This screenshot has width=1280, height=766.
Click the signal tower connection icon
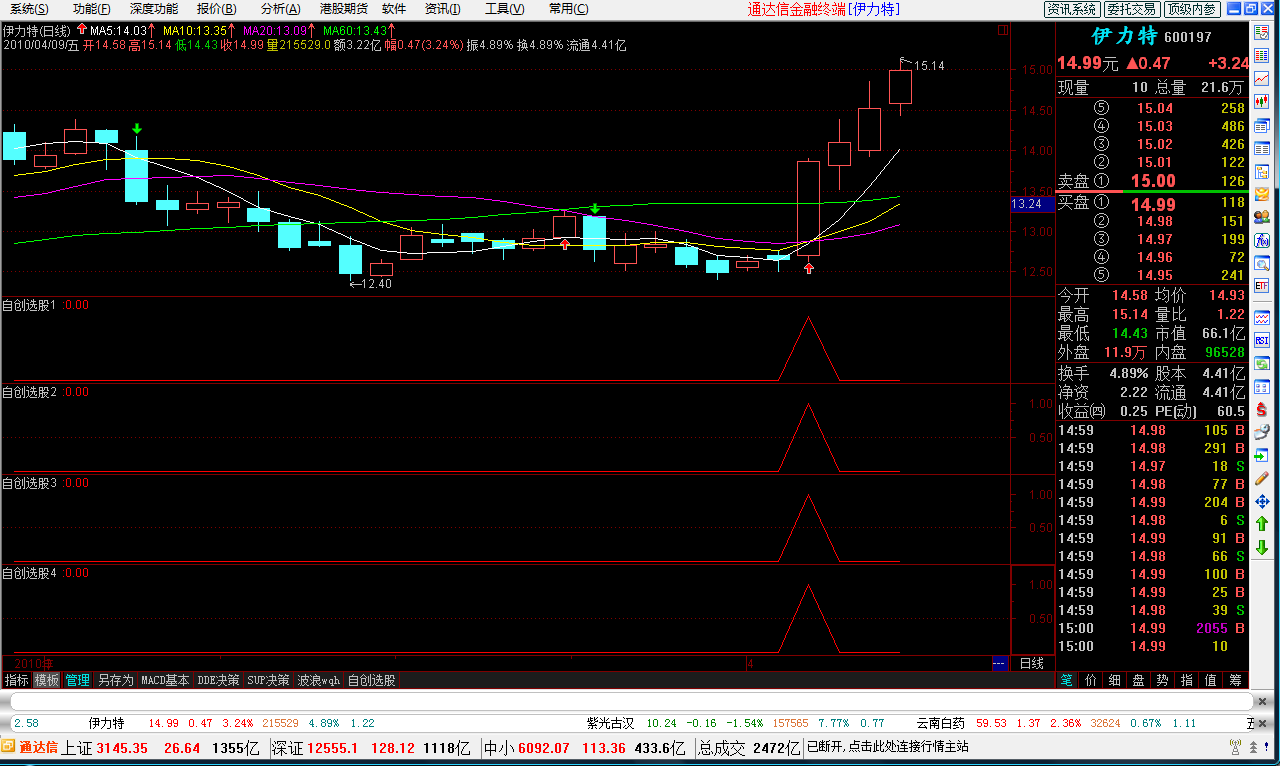(x=1233, y=747)
